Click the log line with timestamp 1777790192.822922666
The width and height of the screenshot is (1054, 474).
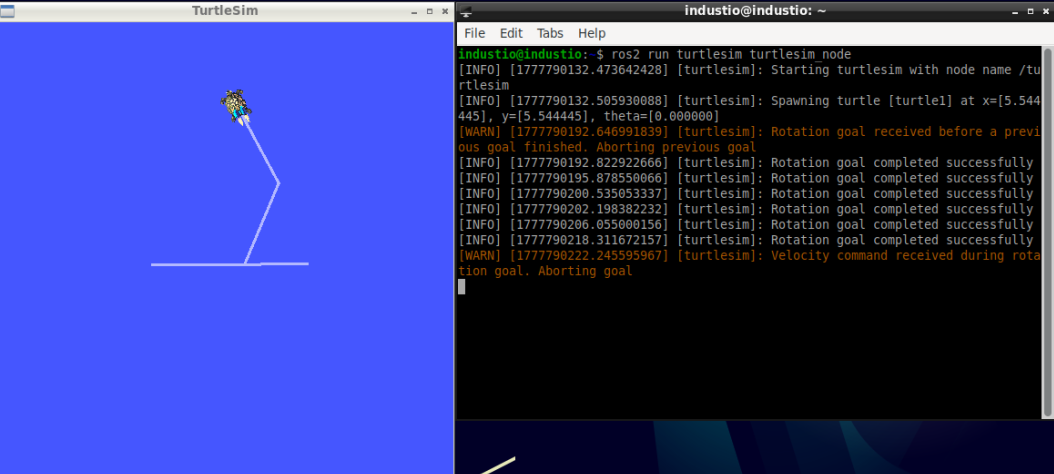pyautogui.click(x=745, y=163)
